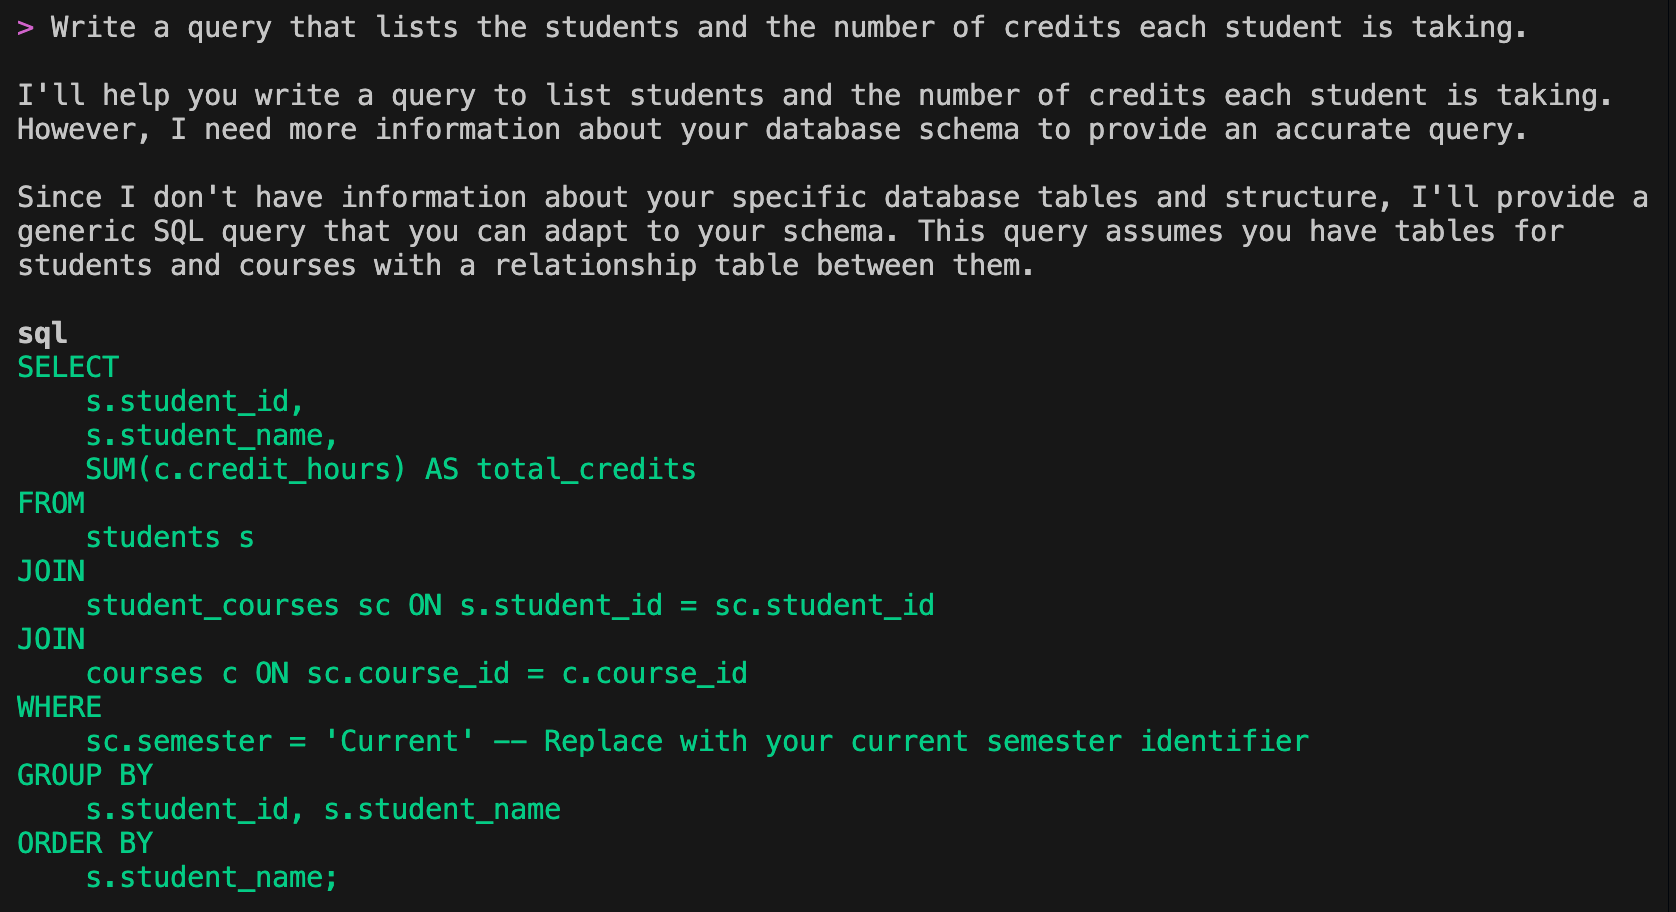The image size is (1676, 912).
Task: Click student_courses sc join line
Action: click(x=510, y=605)
